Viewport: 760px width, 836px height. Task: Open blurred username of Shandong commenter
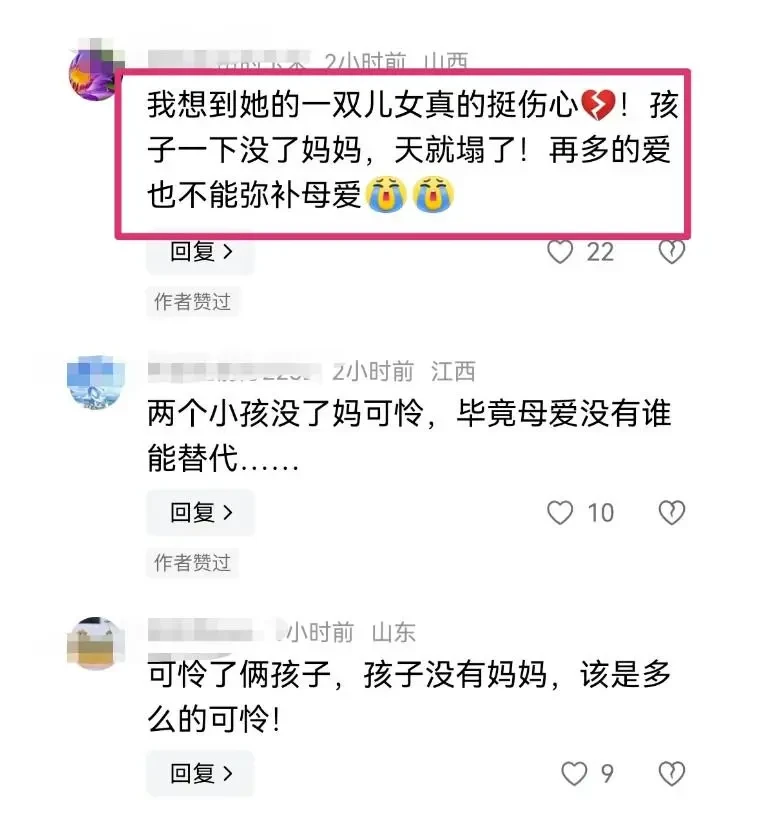pos(212,631)
